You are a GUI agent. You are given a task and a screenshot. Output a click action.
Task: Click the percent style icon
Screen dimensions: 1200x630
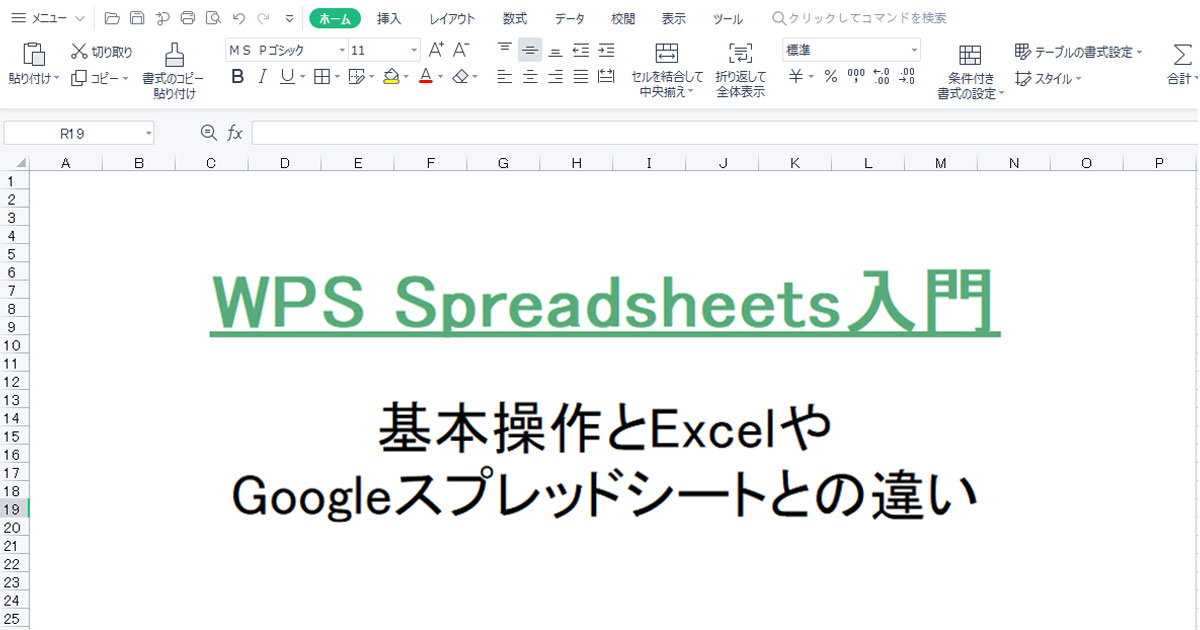(x=830, y=76)
